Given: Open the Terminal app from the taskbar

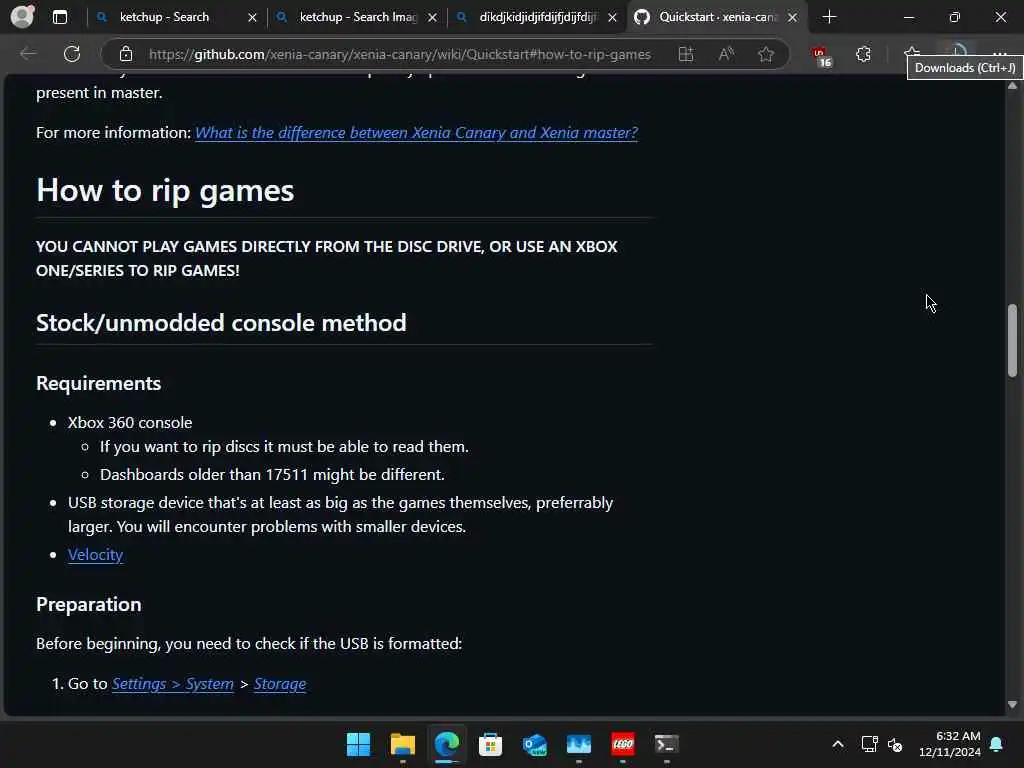Looking at the screenshot, I should click(x=667, y=744).
